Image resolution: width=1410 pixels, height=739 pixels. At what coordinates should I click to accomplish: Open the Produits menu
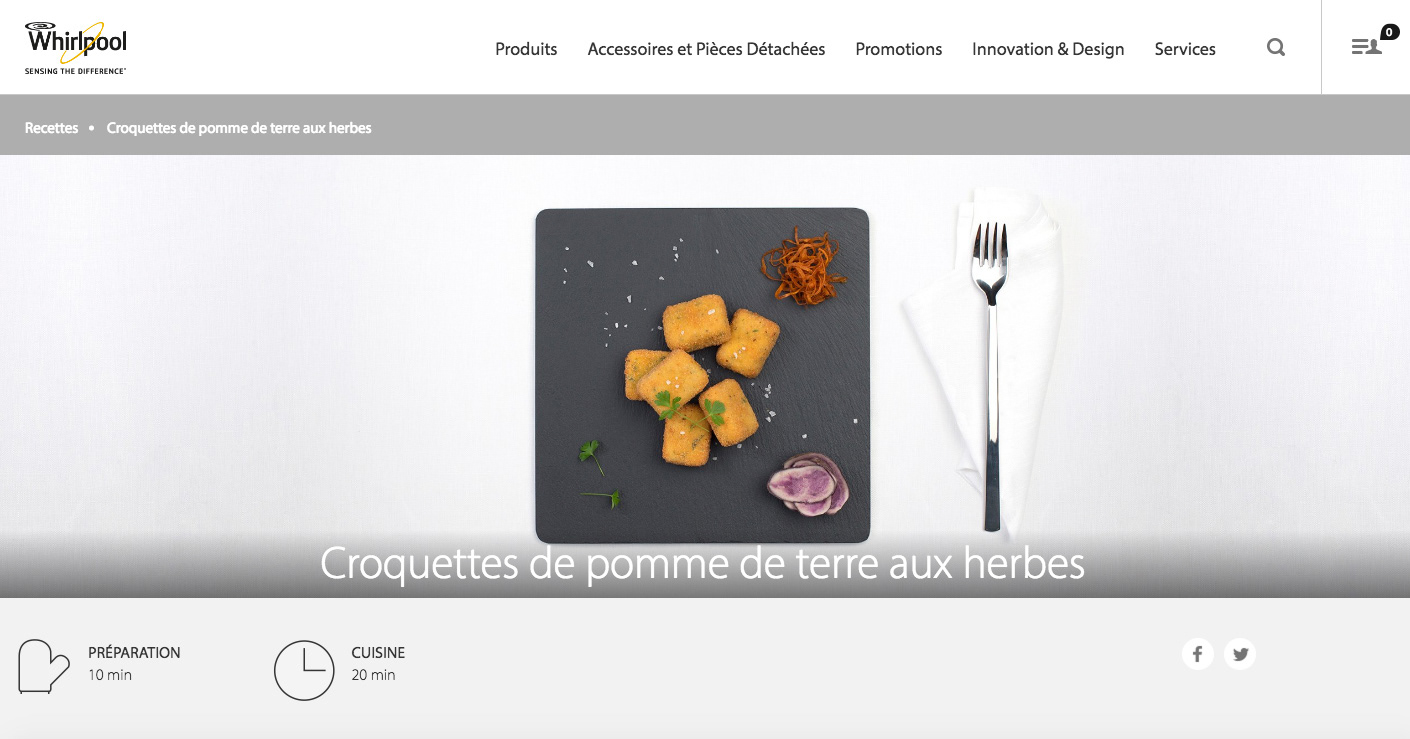526,49
